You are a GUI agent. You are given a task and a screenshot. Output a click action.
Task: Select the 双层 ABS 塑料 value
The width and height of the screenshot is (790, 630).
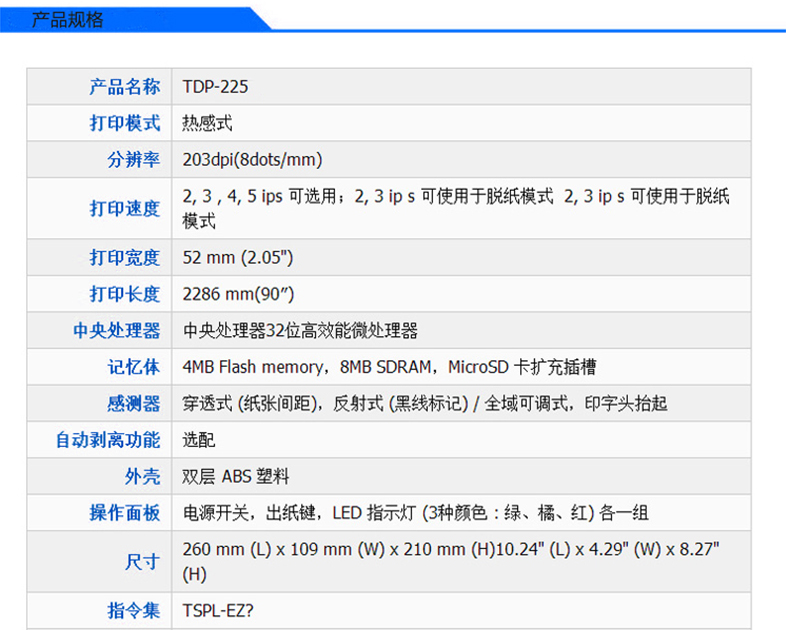[236, 476]
